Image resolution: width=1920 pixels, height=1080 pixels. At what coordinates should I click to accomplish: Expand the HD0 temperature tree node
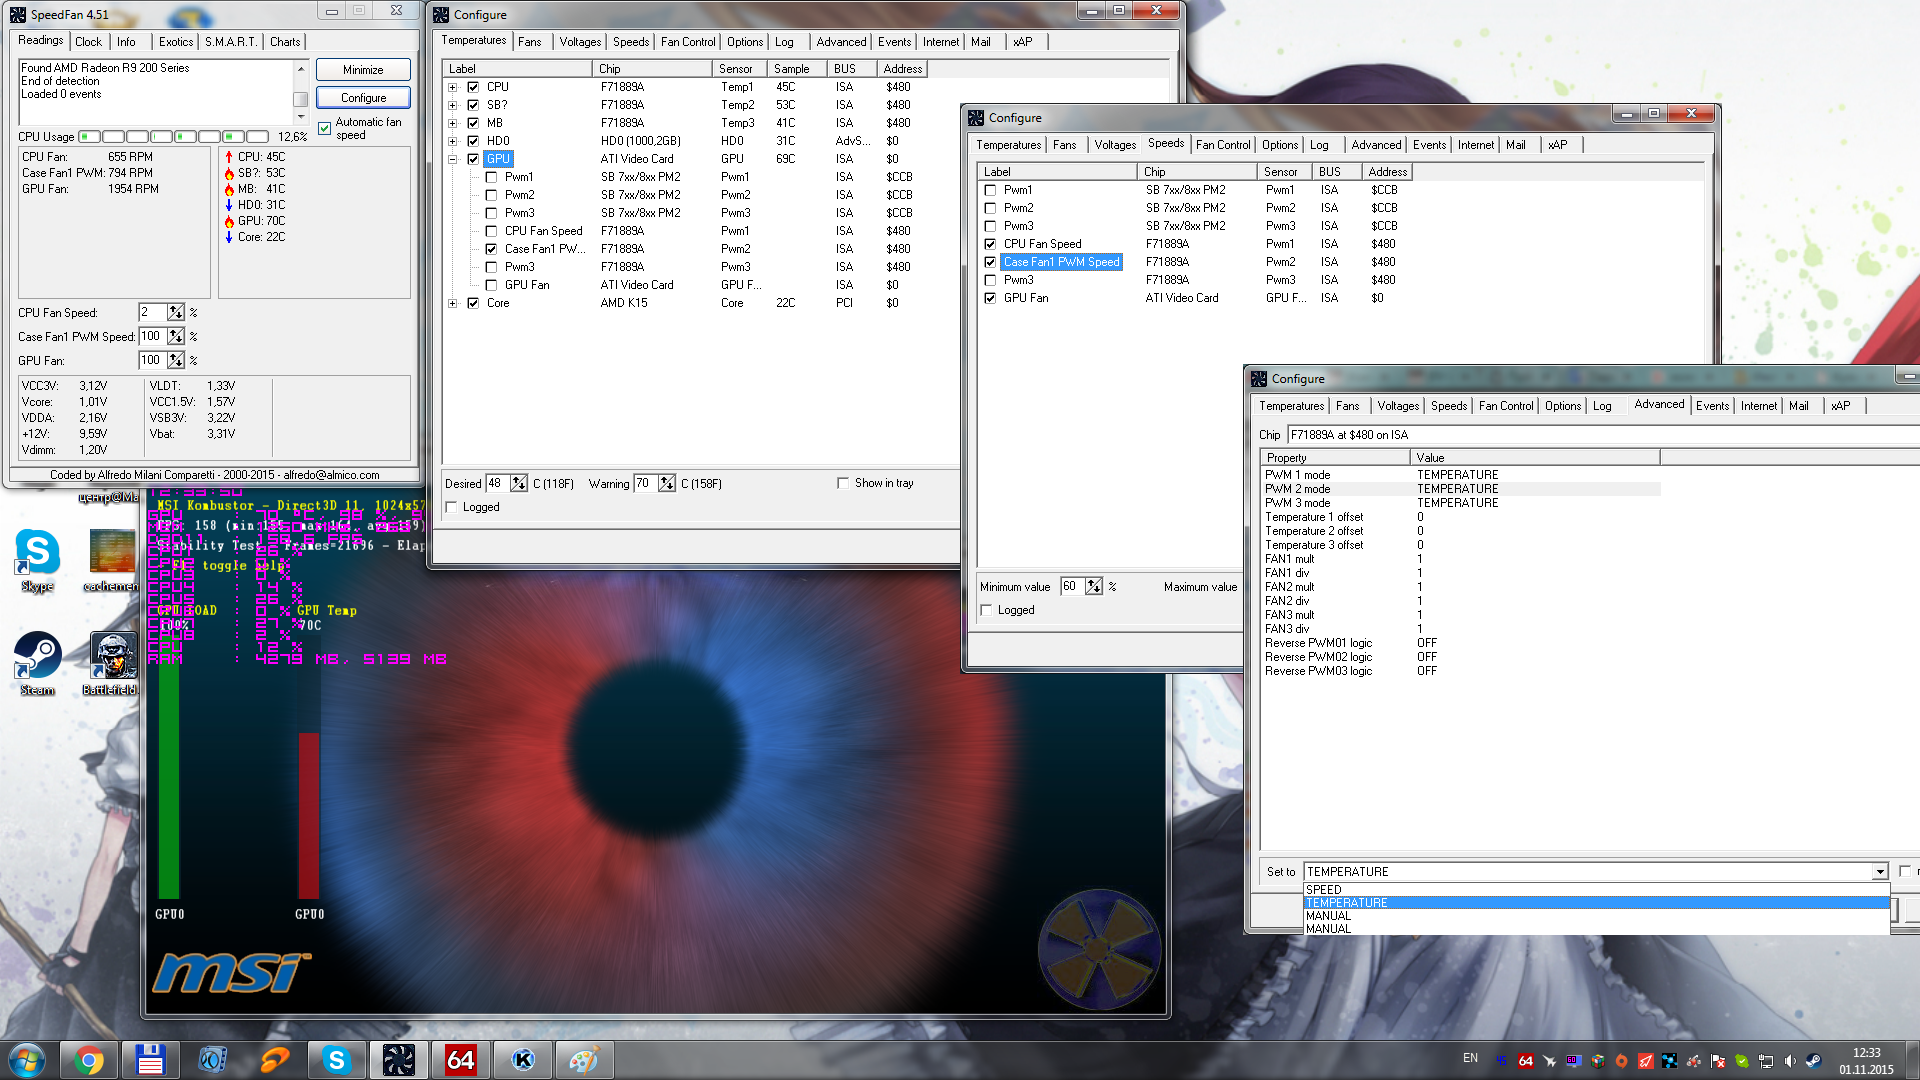click(453, 141)
